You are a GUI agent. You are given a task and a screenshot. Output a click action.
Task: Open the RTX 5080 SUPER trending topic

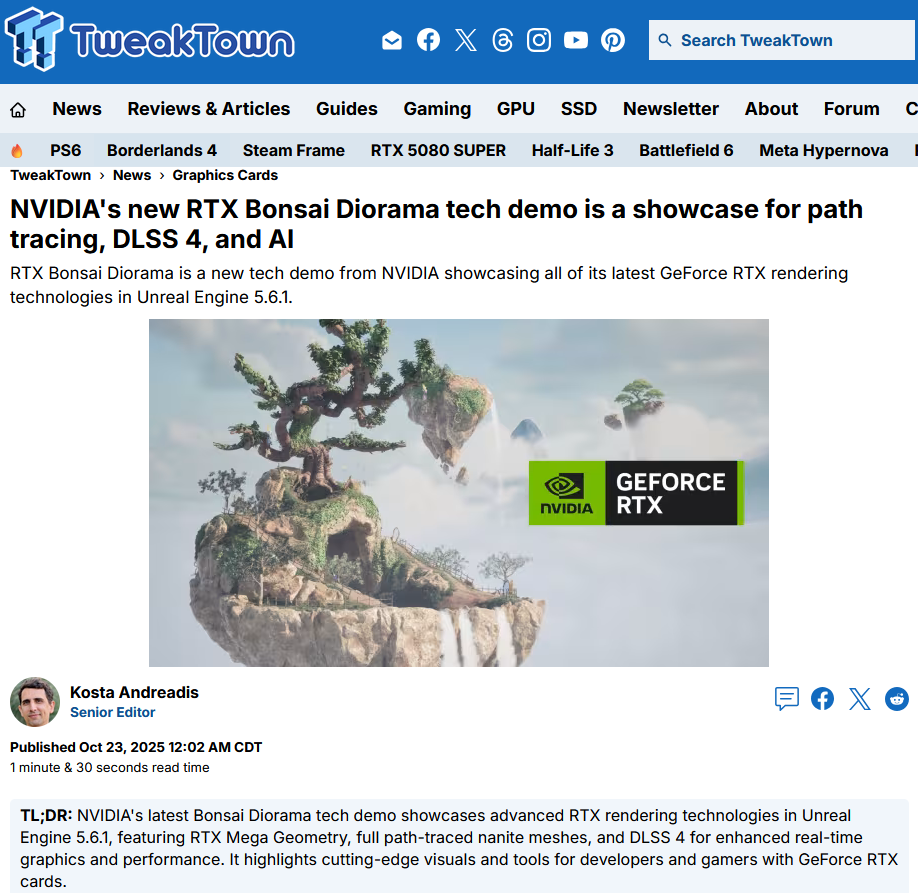[438, 150]
